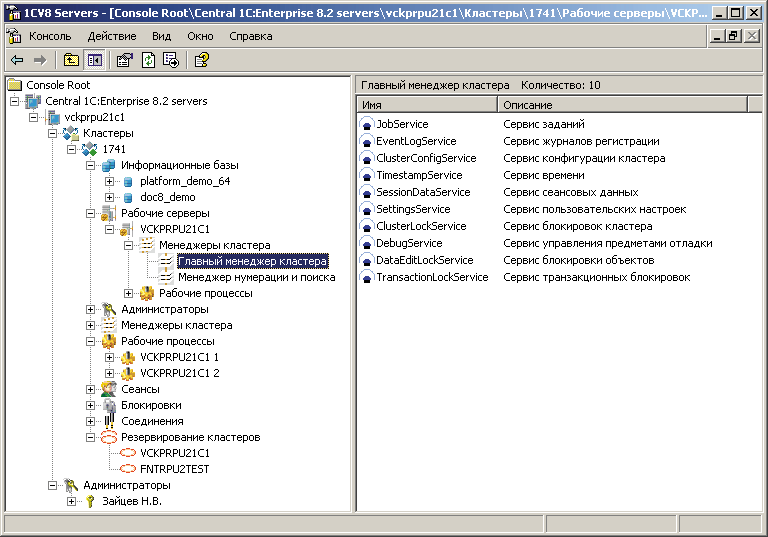The image size is (768, 537).
Task: Select VCKPRPU21C1 2 process item
Action: tap(179, 373)
